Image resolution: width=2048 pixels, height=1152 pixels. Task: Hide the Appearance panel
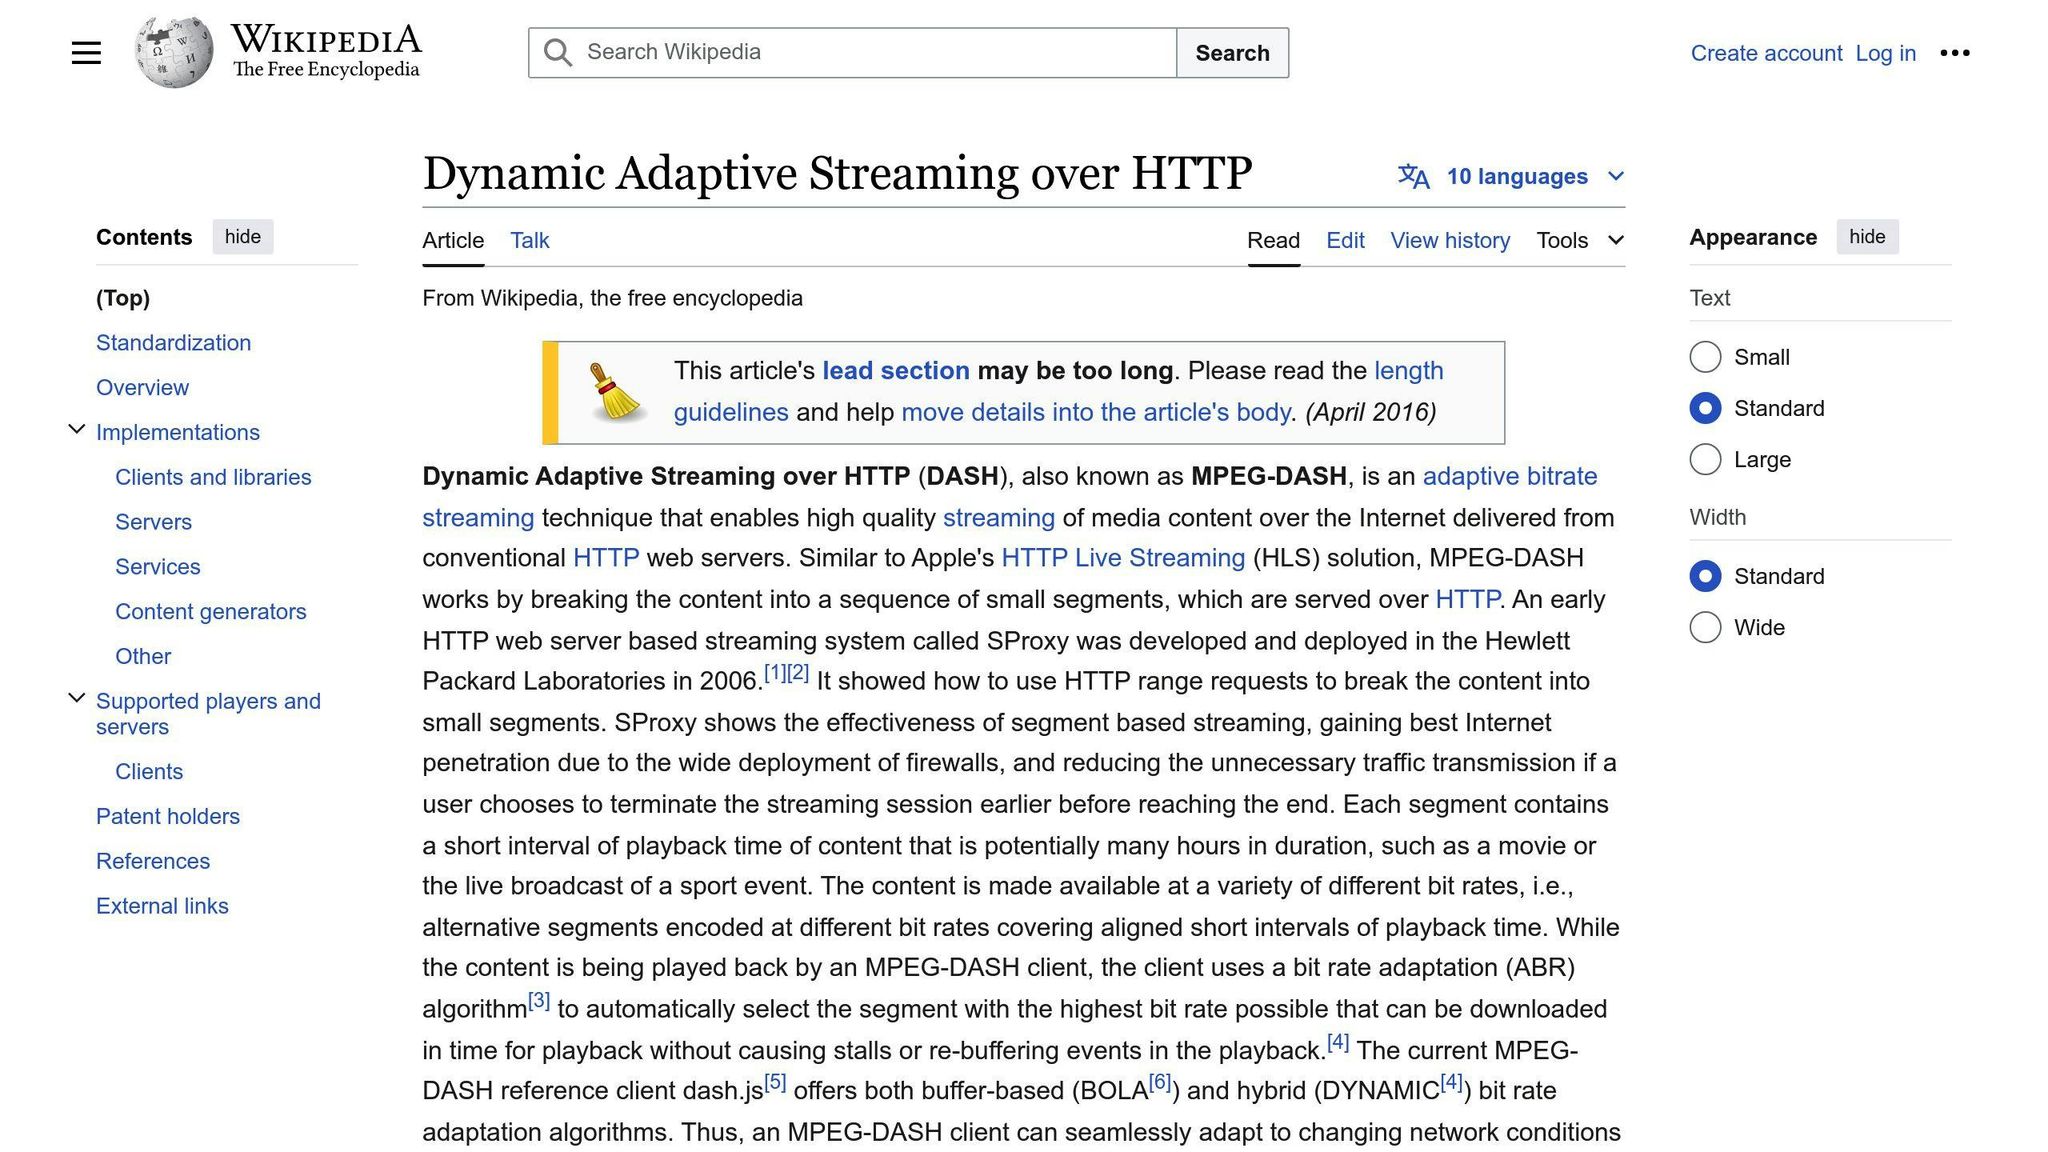coord(1867,237)
